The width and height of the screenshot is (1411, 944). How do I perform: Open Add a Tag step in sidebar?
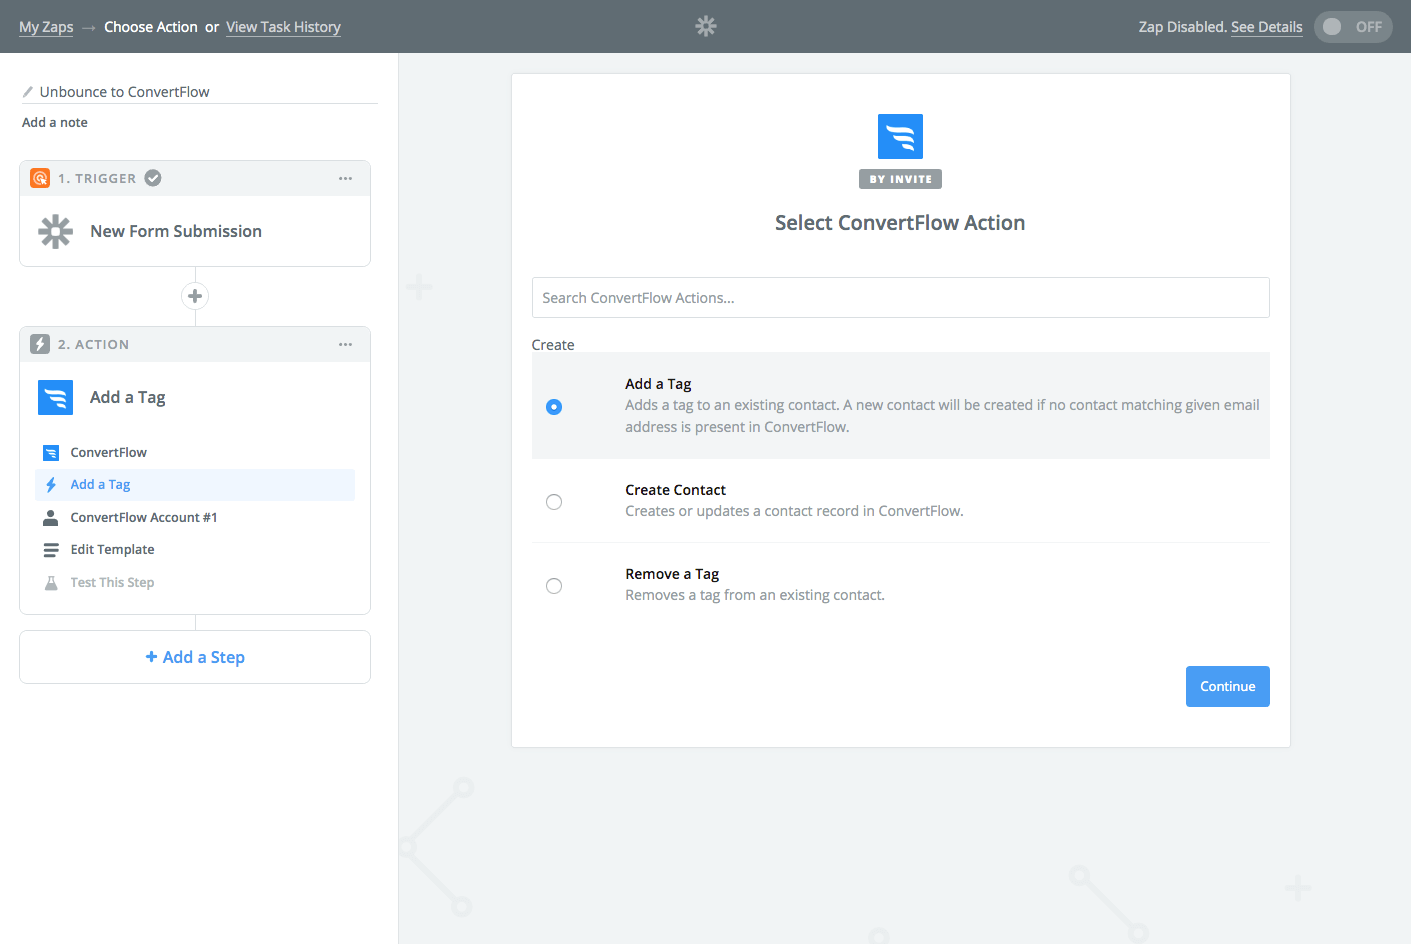click(x=195, y=485)
